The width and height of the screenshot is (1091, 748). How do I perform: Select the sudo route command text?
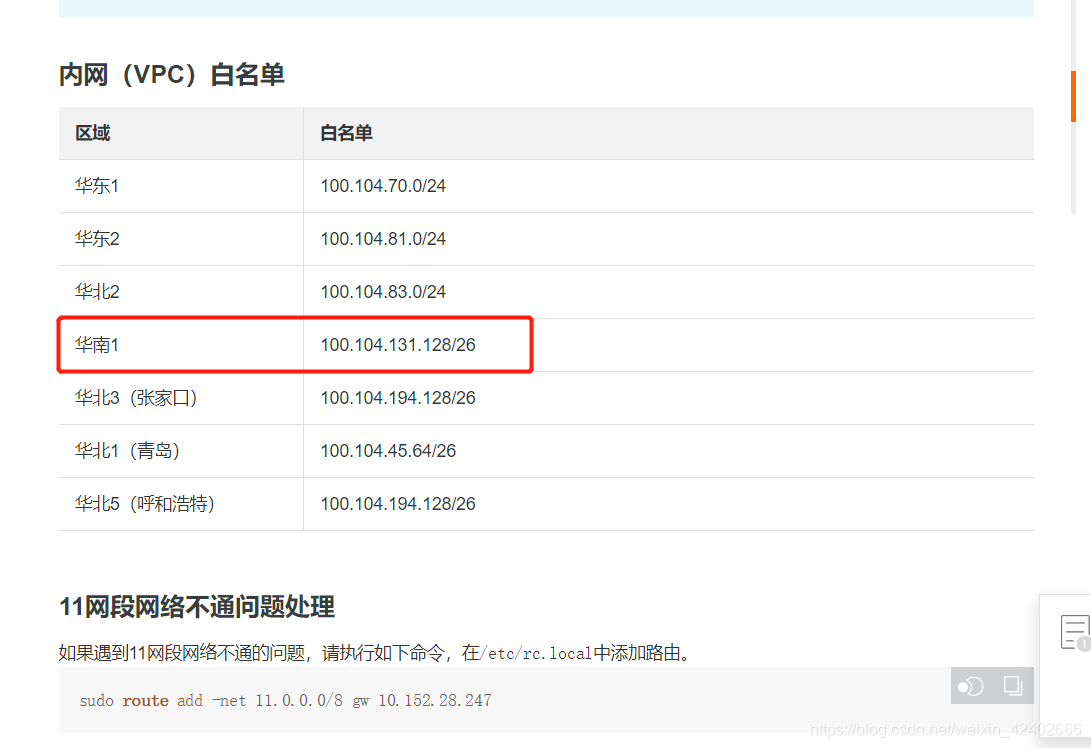point(285,700)
